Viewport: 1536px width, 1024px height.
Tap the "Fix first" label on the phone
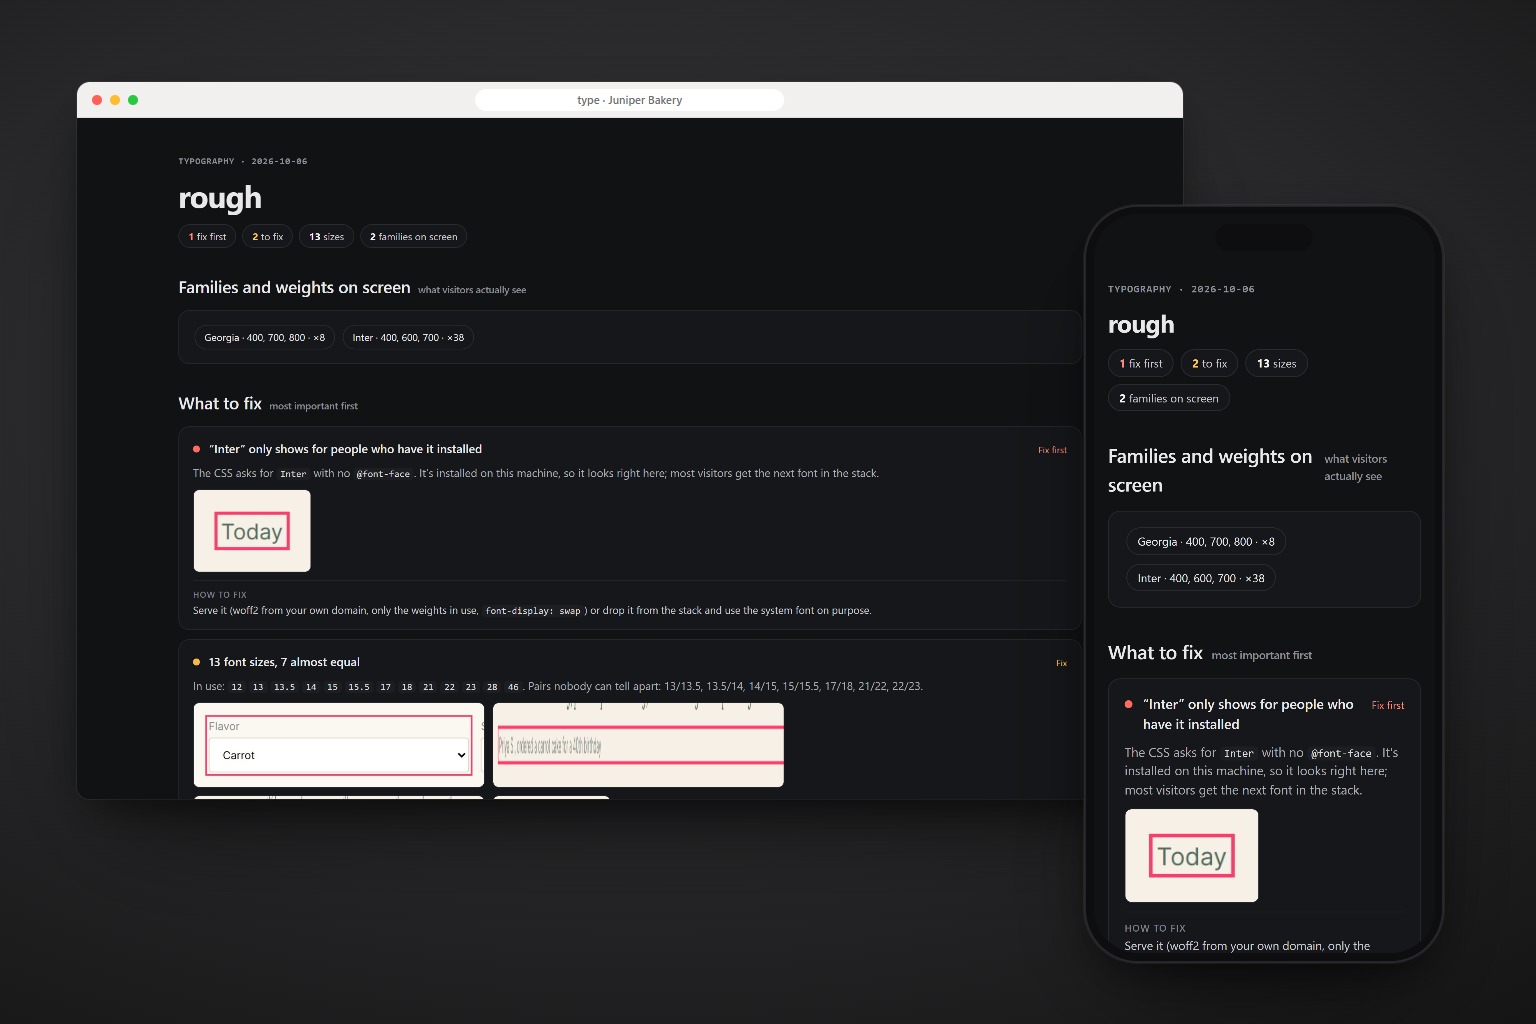coord(1388,705)
